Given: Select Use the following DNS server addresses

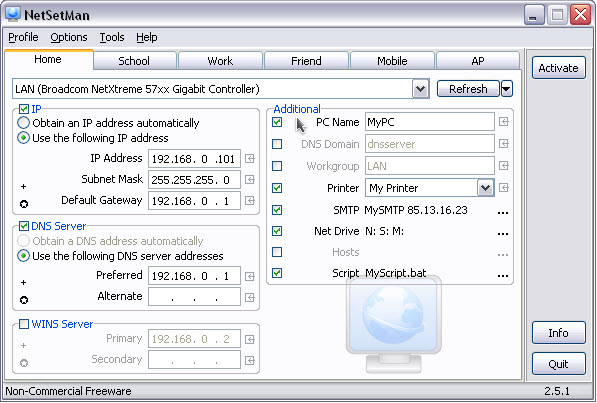Looking at the screenshot, I should (x=120, y=256).
